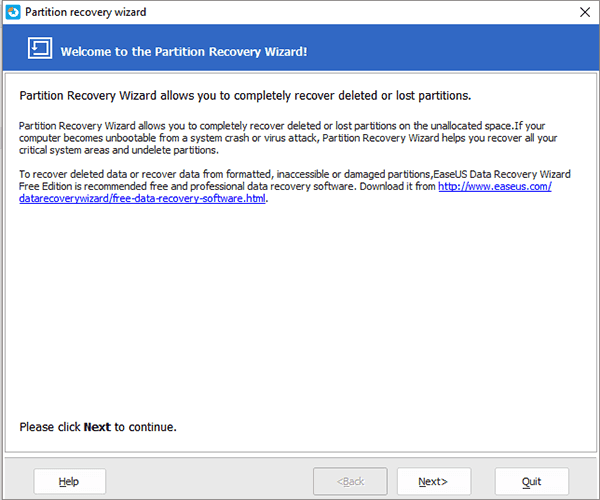
Task: Click the 'Welcome to the Partition Recovery Wizard!' header
Action: [183, 50]
